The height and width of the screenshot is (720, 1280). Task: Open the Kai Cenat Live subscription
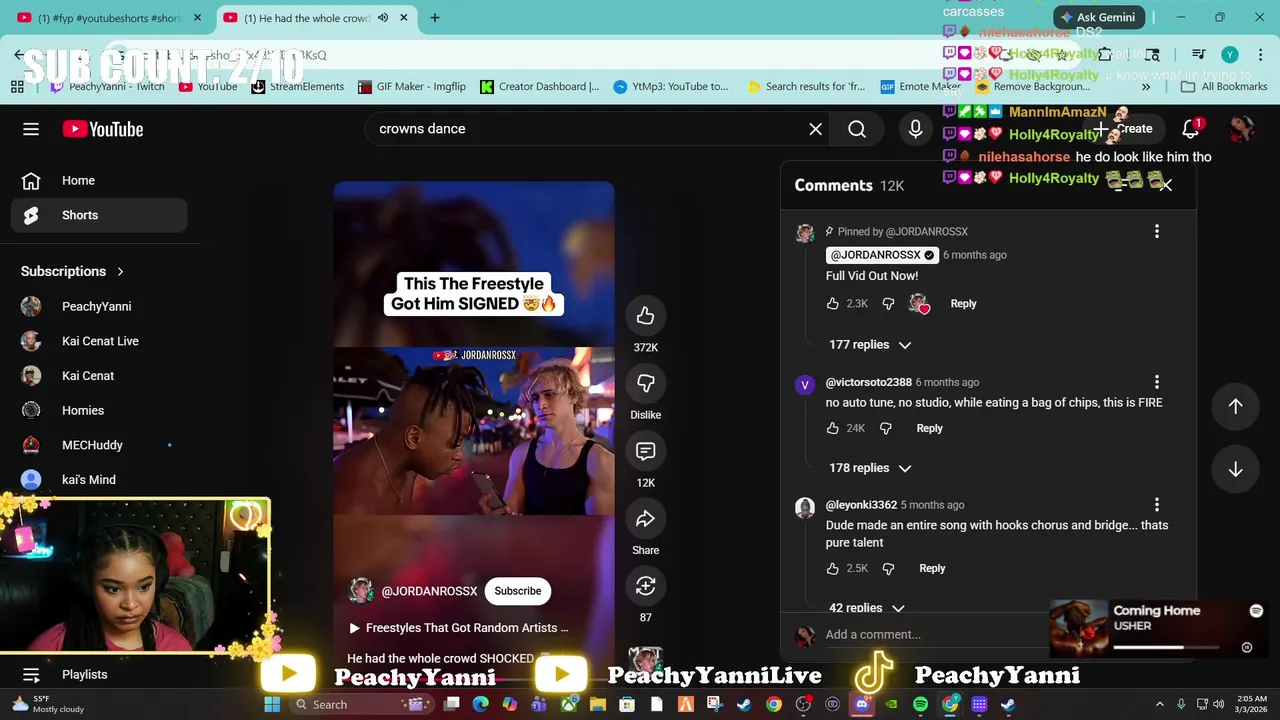click(99, 341)
